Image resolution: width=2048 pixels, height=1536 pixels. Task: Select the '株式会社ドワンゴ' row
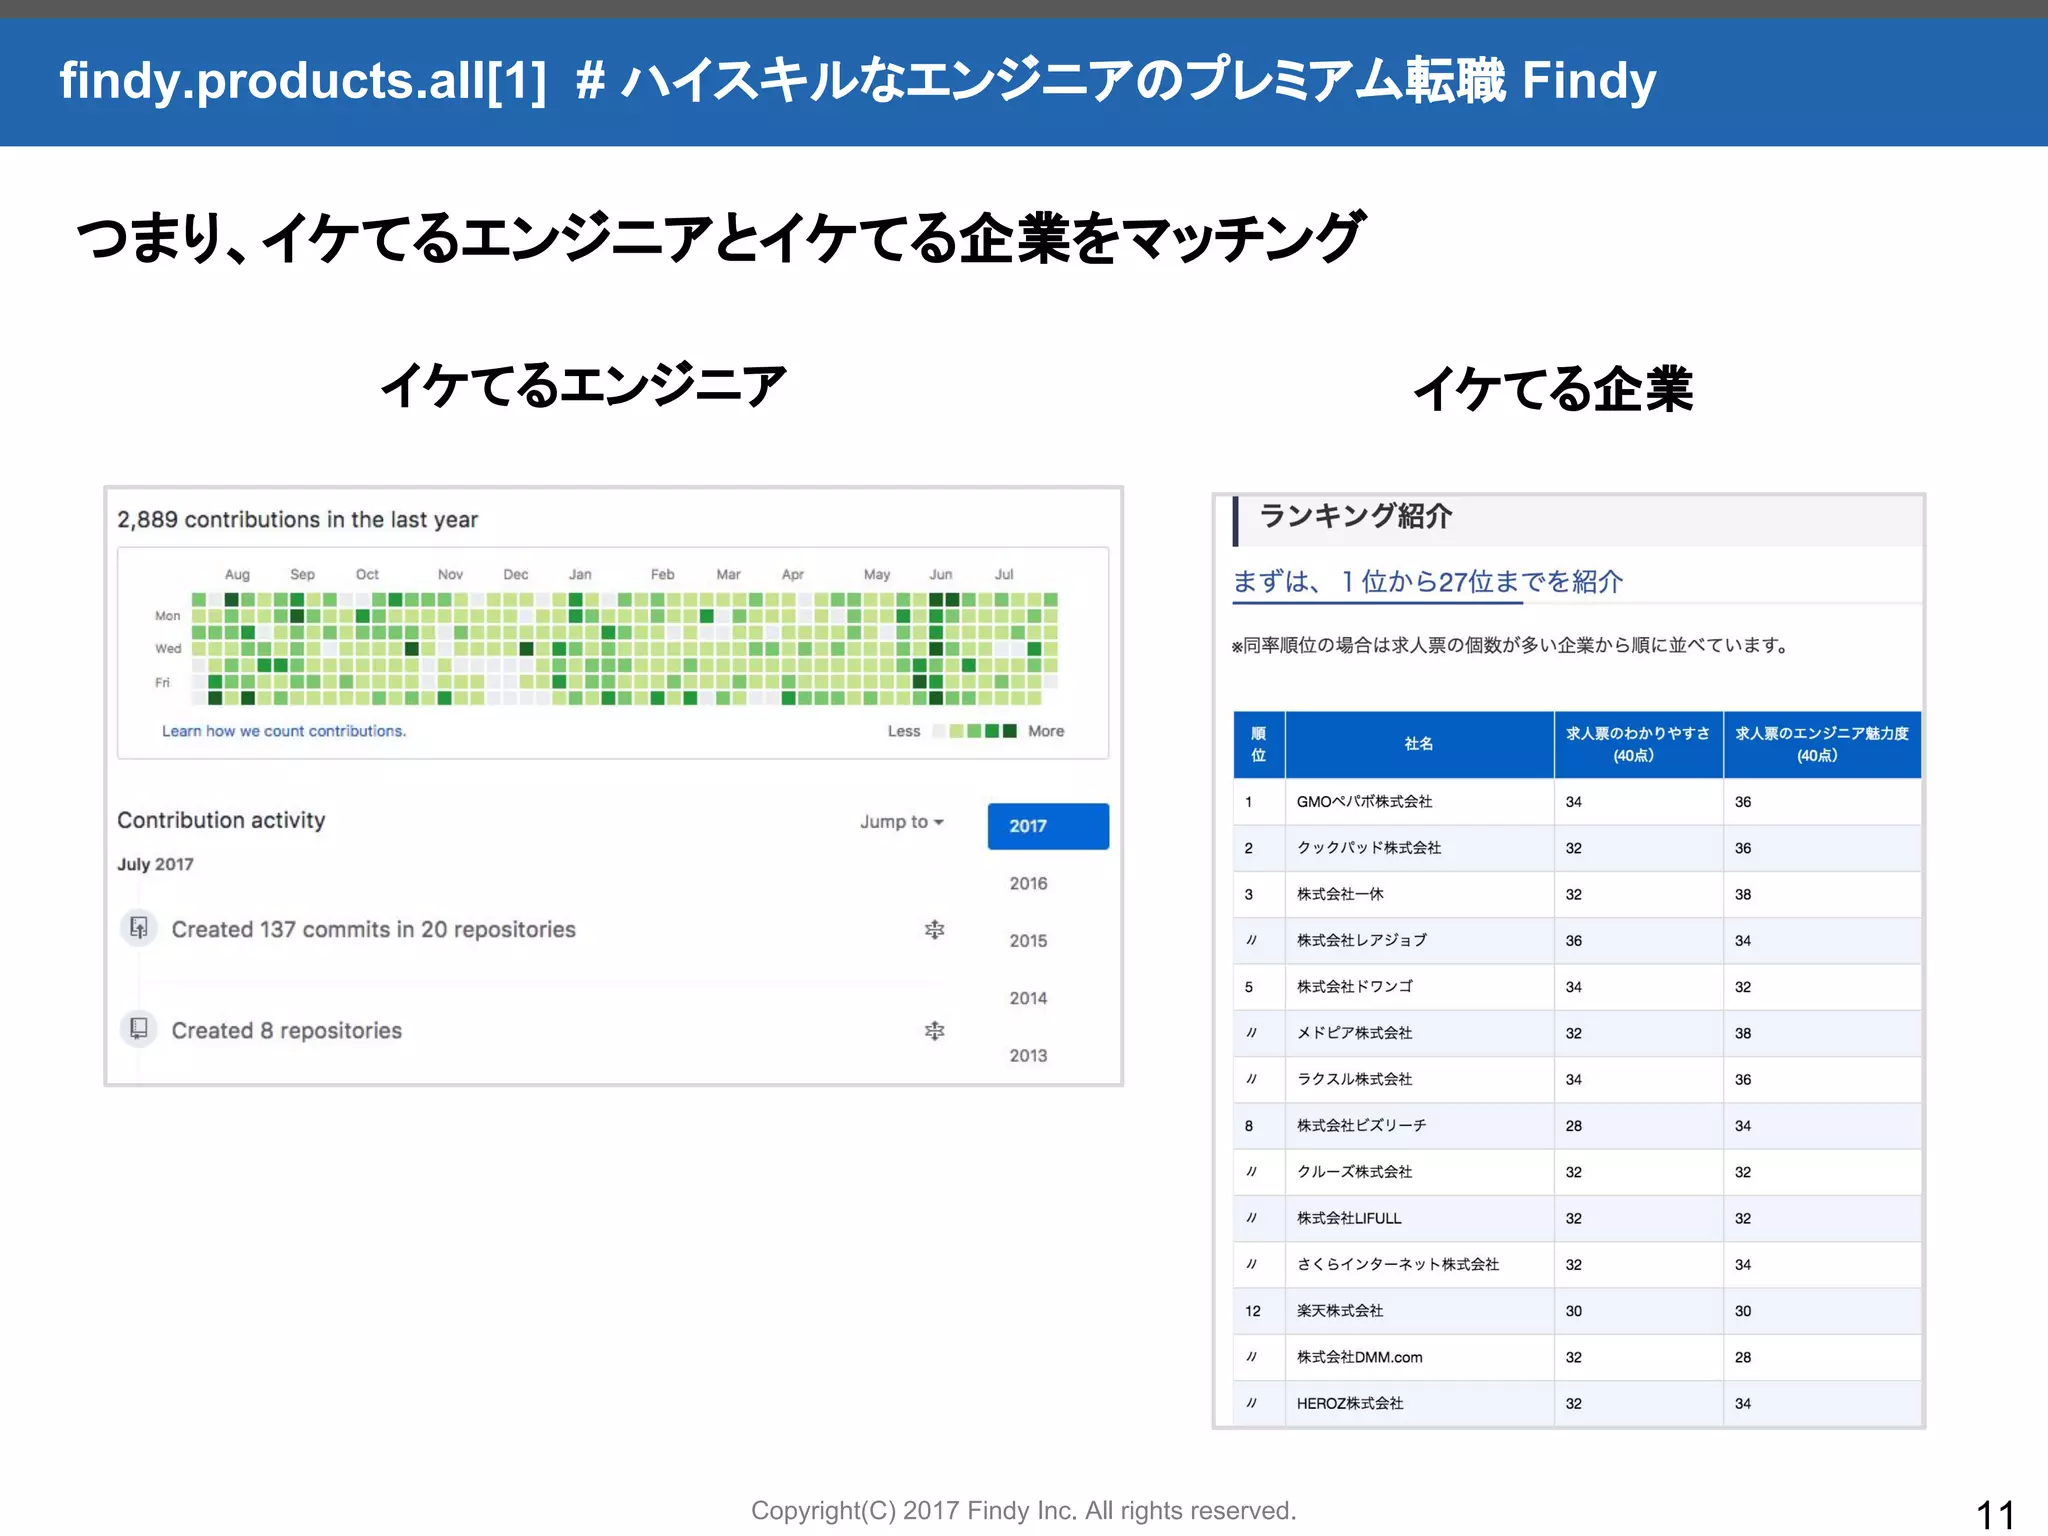pos(1577,987)
